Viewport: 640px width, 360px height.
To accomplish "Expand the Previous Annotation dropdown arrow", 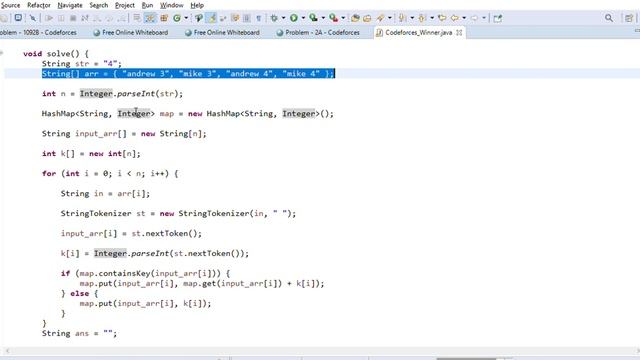I will pyautogui.click(x=432, y=18).
